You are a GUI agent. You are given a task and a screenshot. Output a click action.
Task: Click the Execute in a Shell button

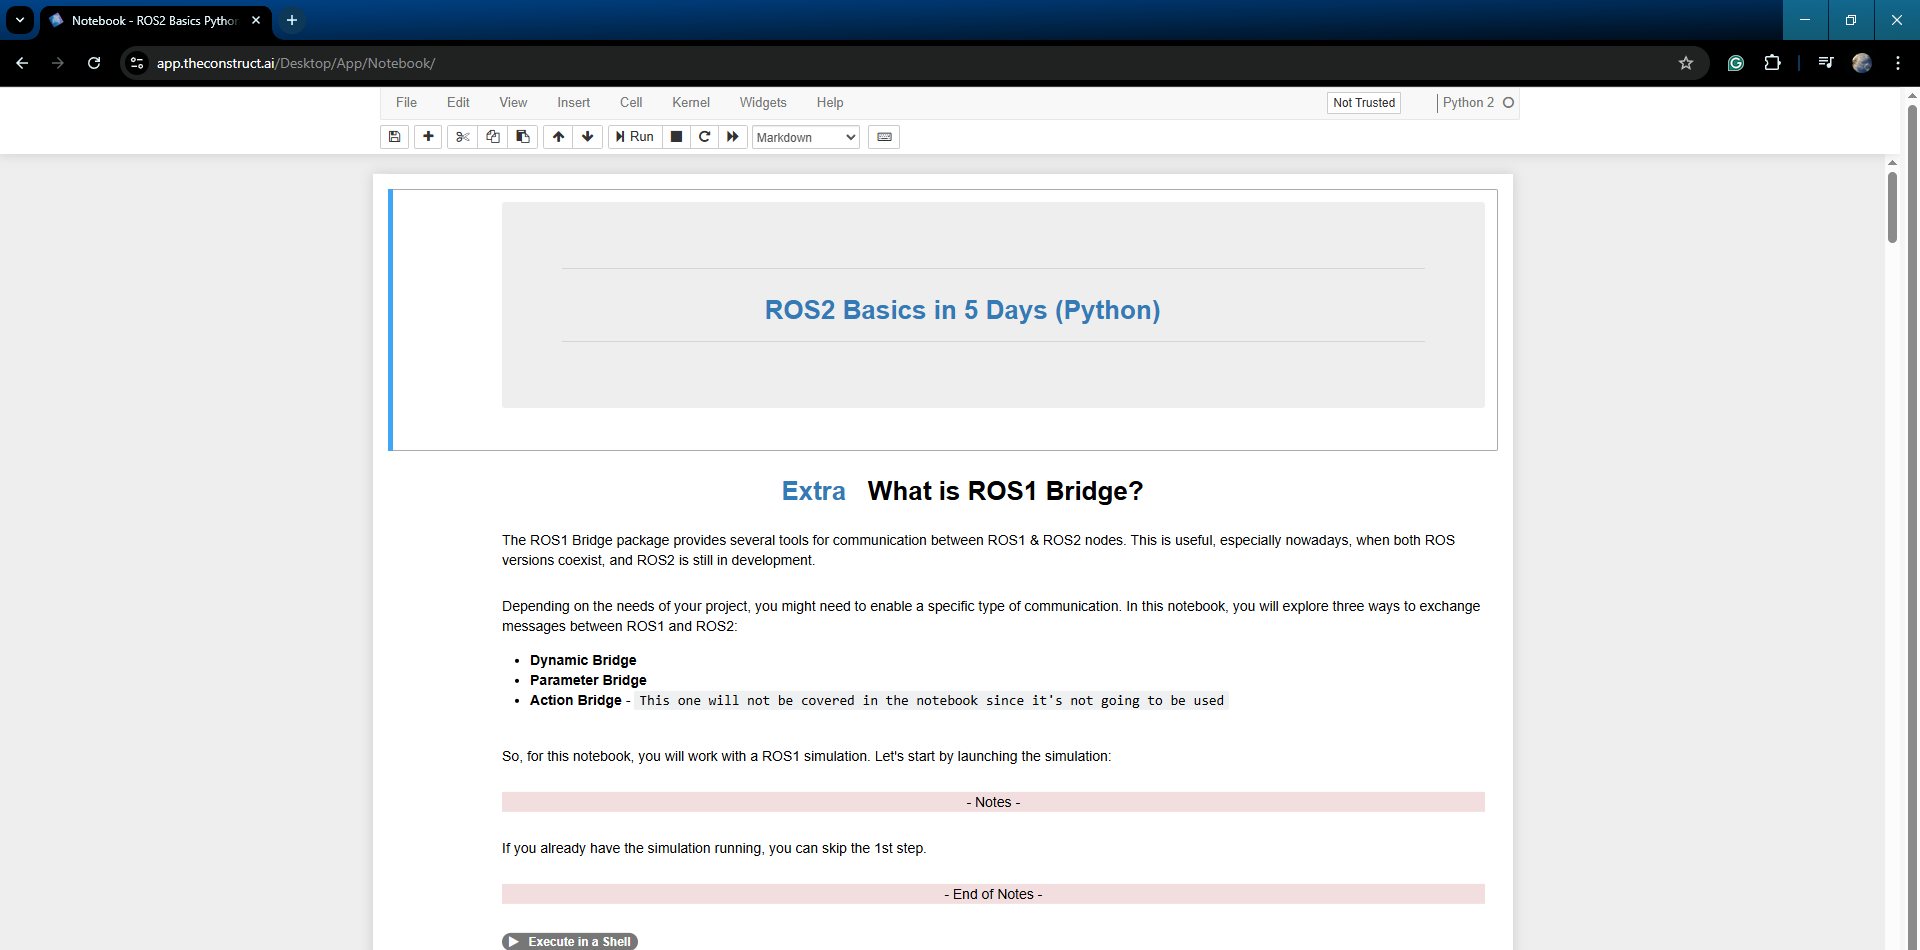coord(570,941)
